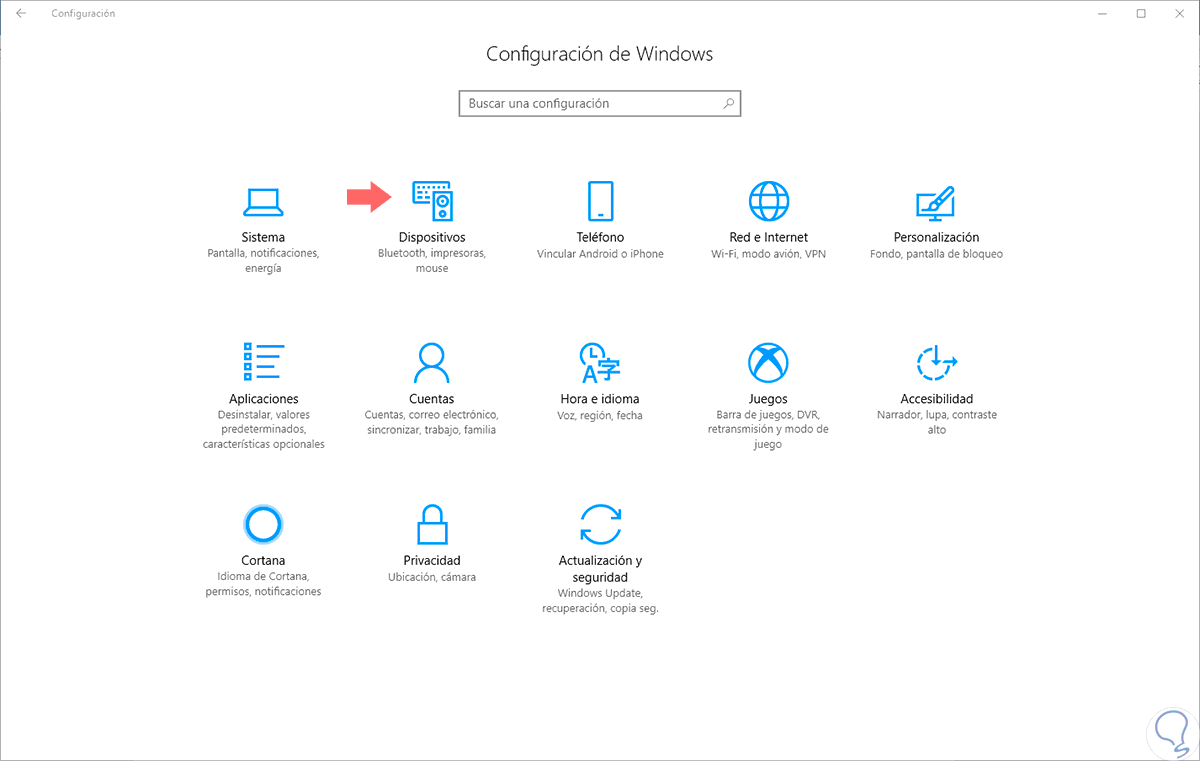1200x761 pixels.
Task: Close the Configuración window
Action: [1178, 13]
